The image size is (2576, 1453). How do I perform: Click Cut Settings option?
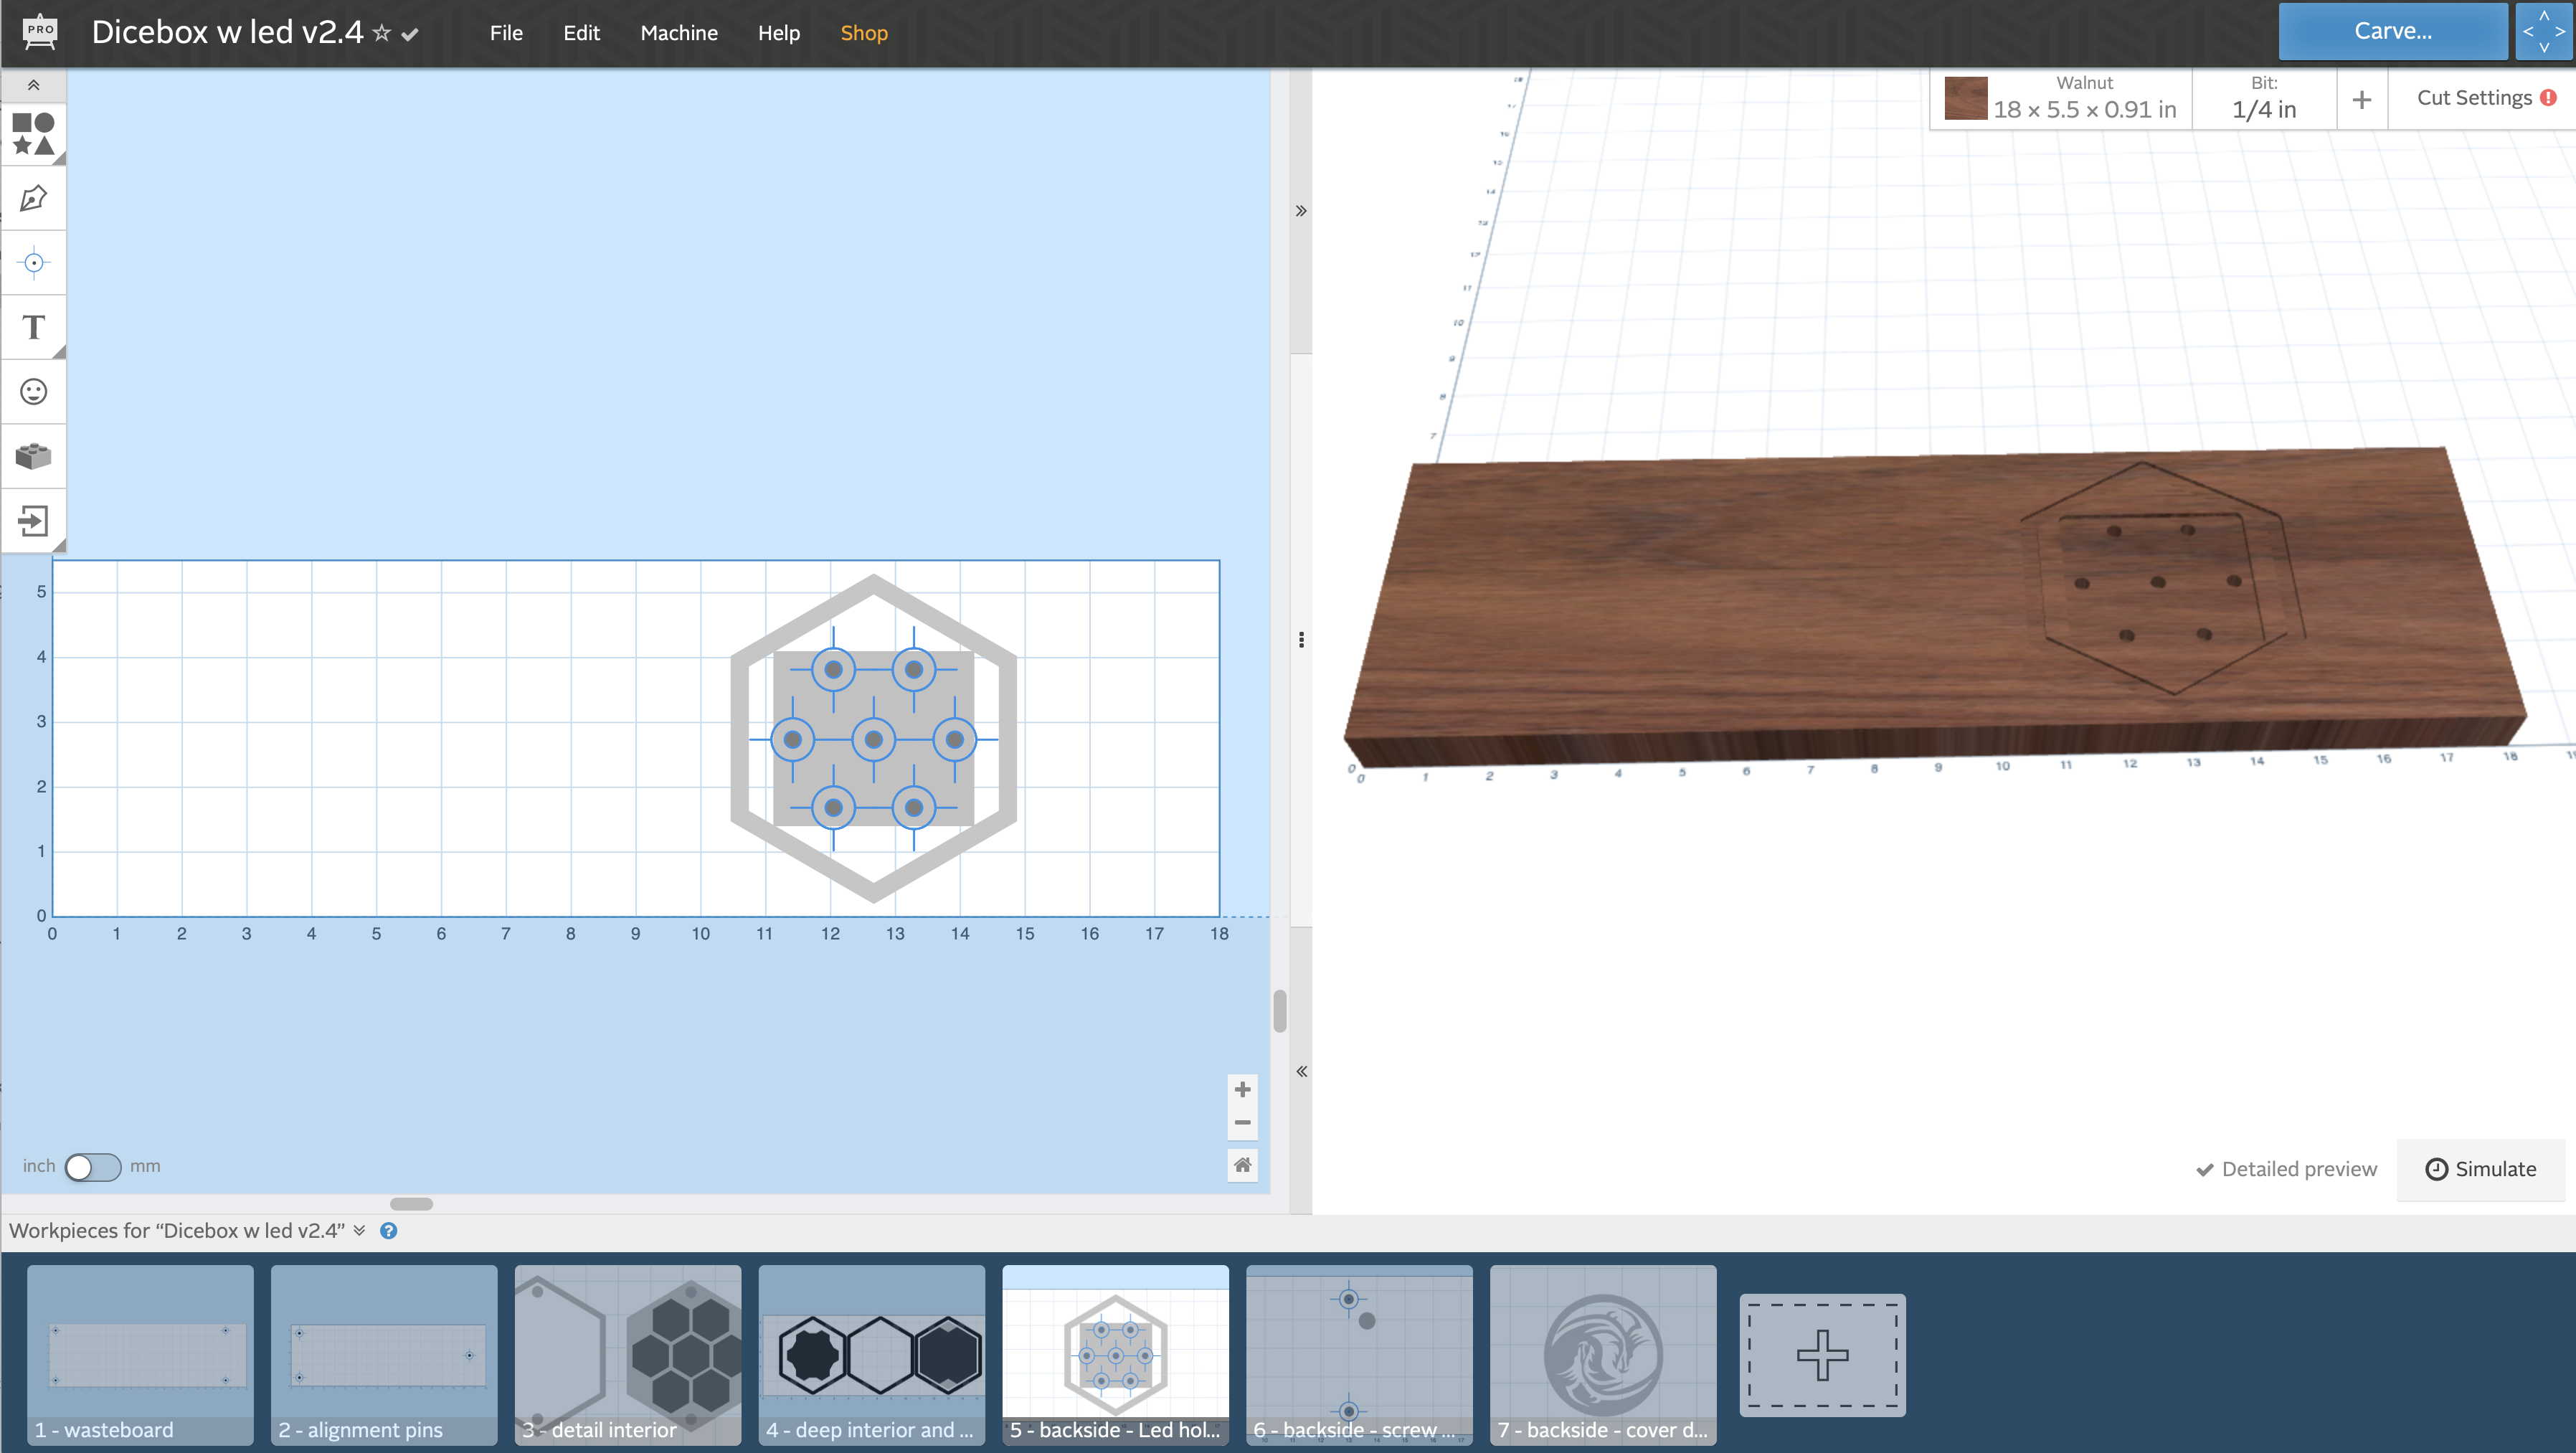click(2475, 98)
